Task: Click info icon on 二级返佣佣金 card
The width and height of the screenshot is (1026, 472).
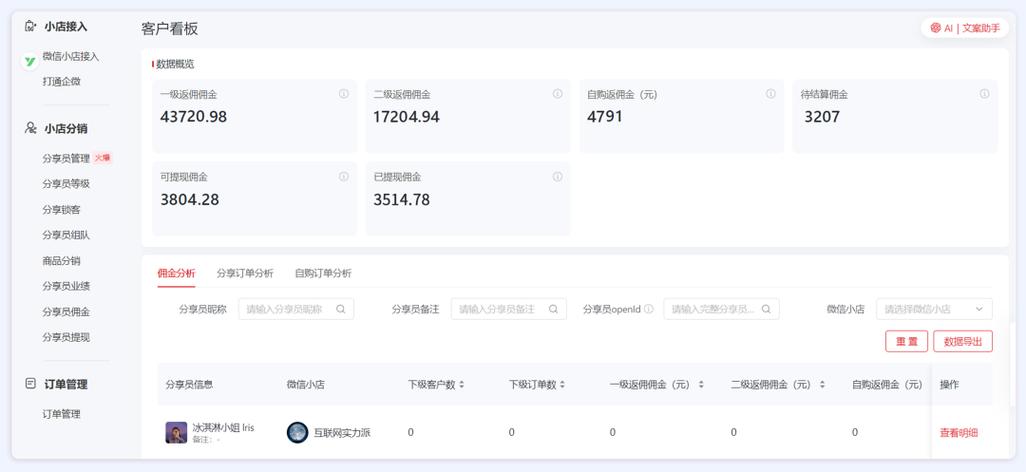Action: point(557,94)
